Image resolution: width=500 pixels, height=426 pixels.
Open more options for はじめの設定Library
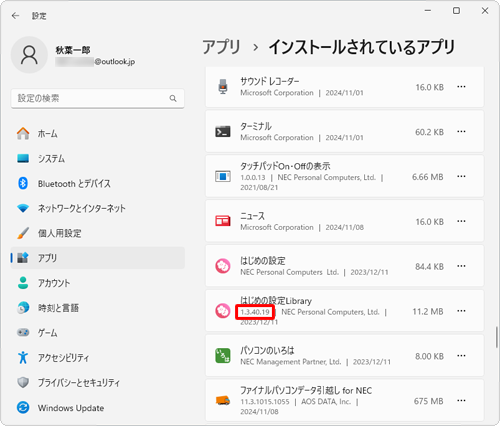click(461, 311)
